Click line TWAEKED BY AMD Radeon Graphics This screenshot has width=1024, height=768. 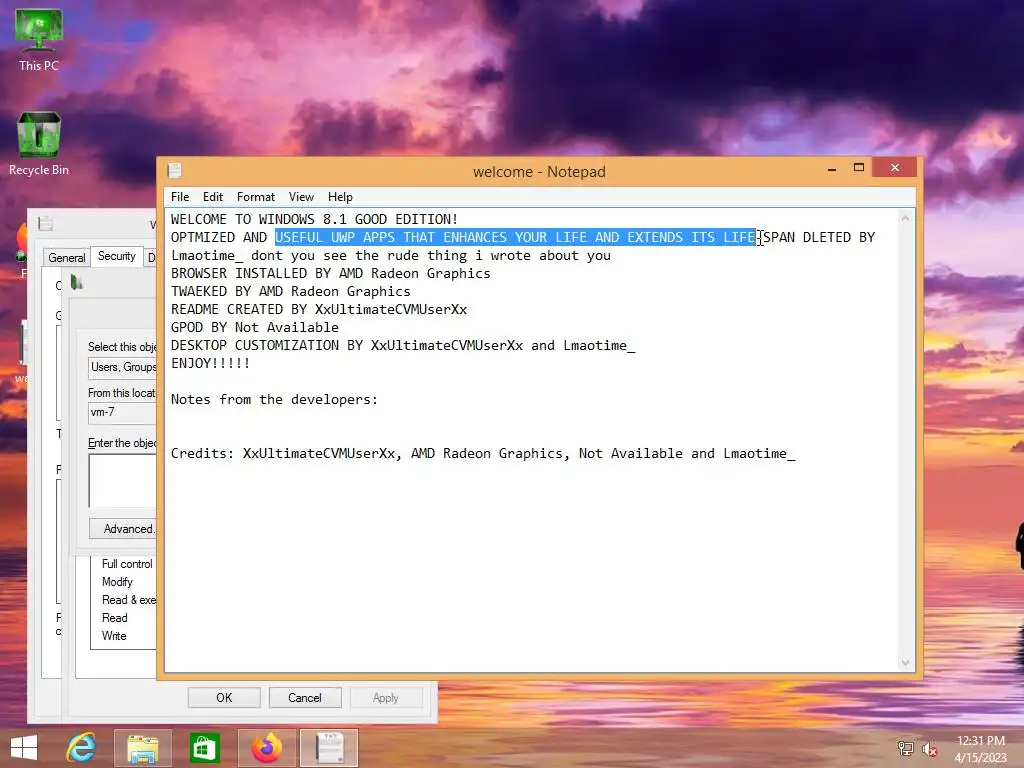(291, 291)
